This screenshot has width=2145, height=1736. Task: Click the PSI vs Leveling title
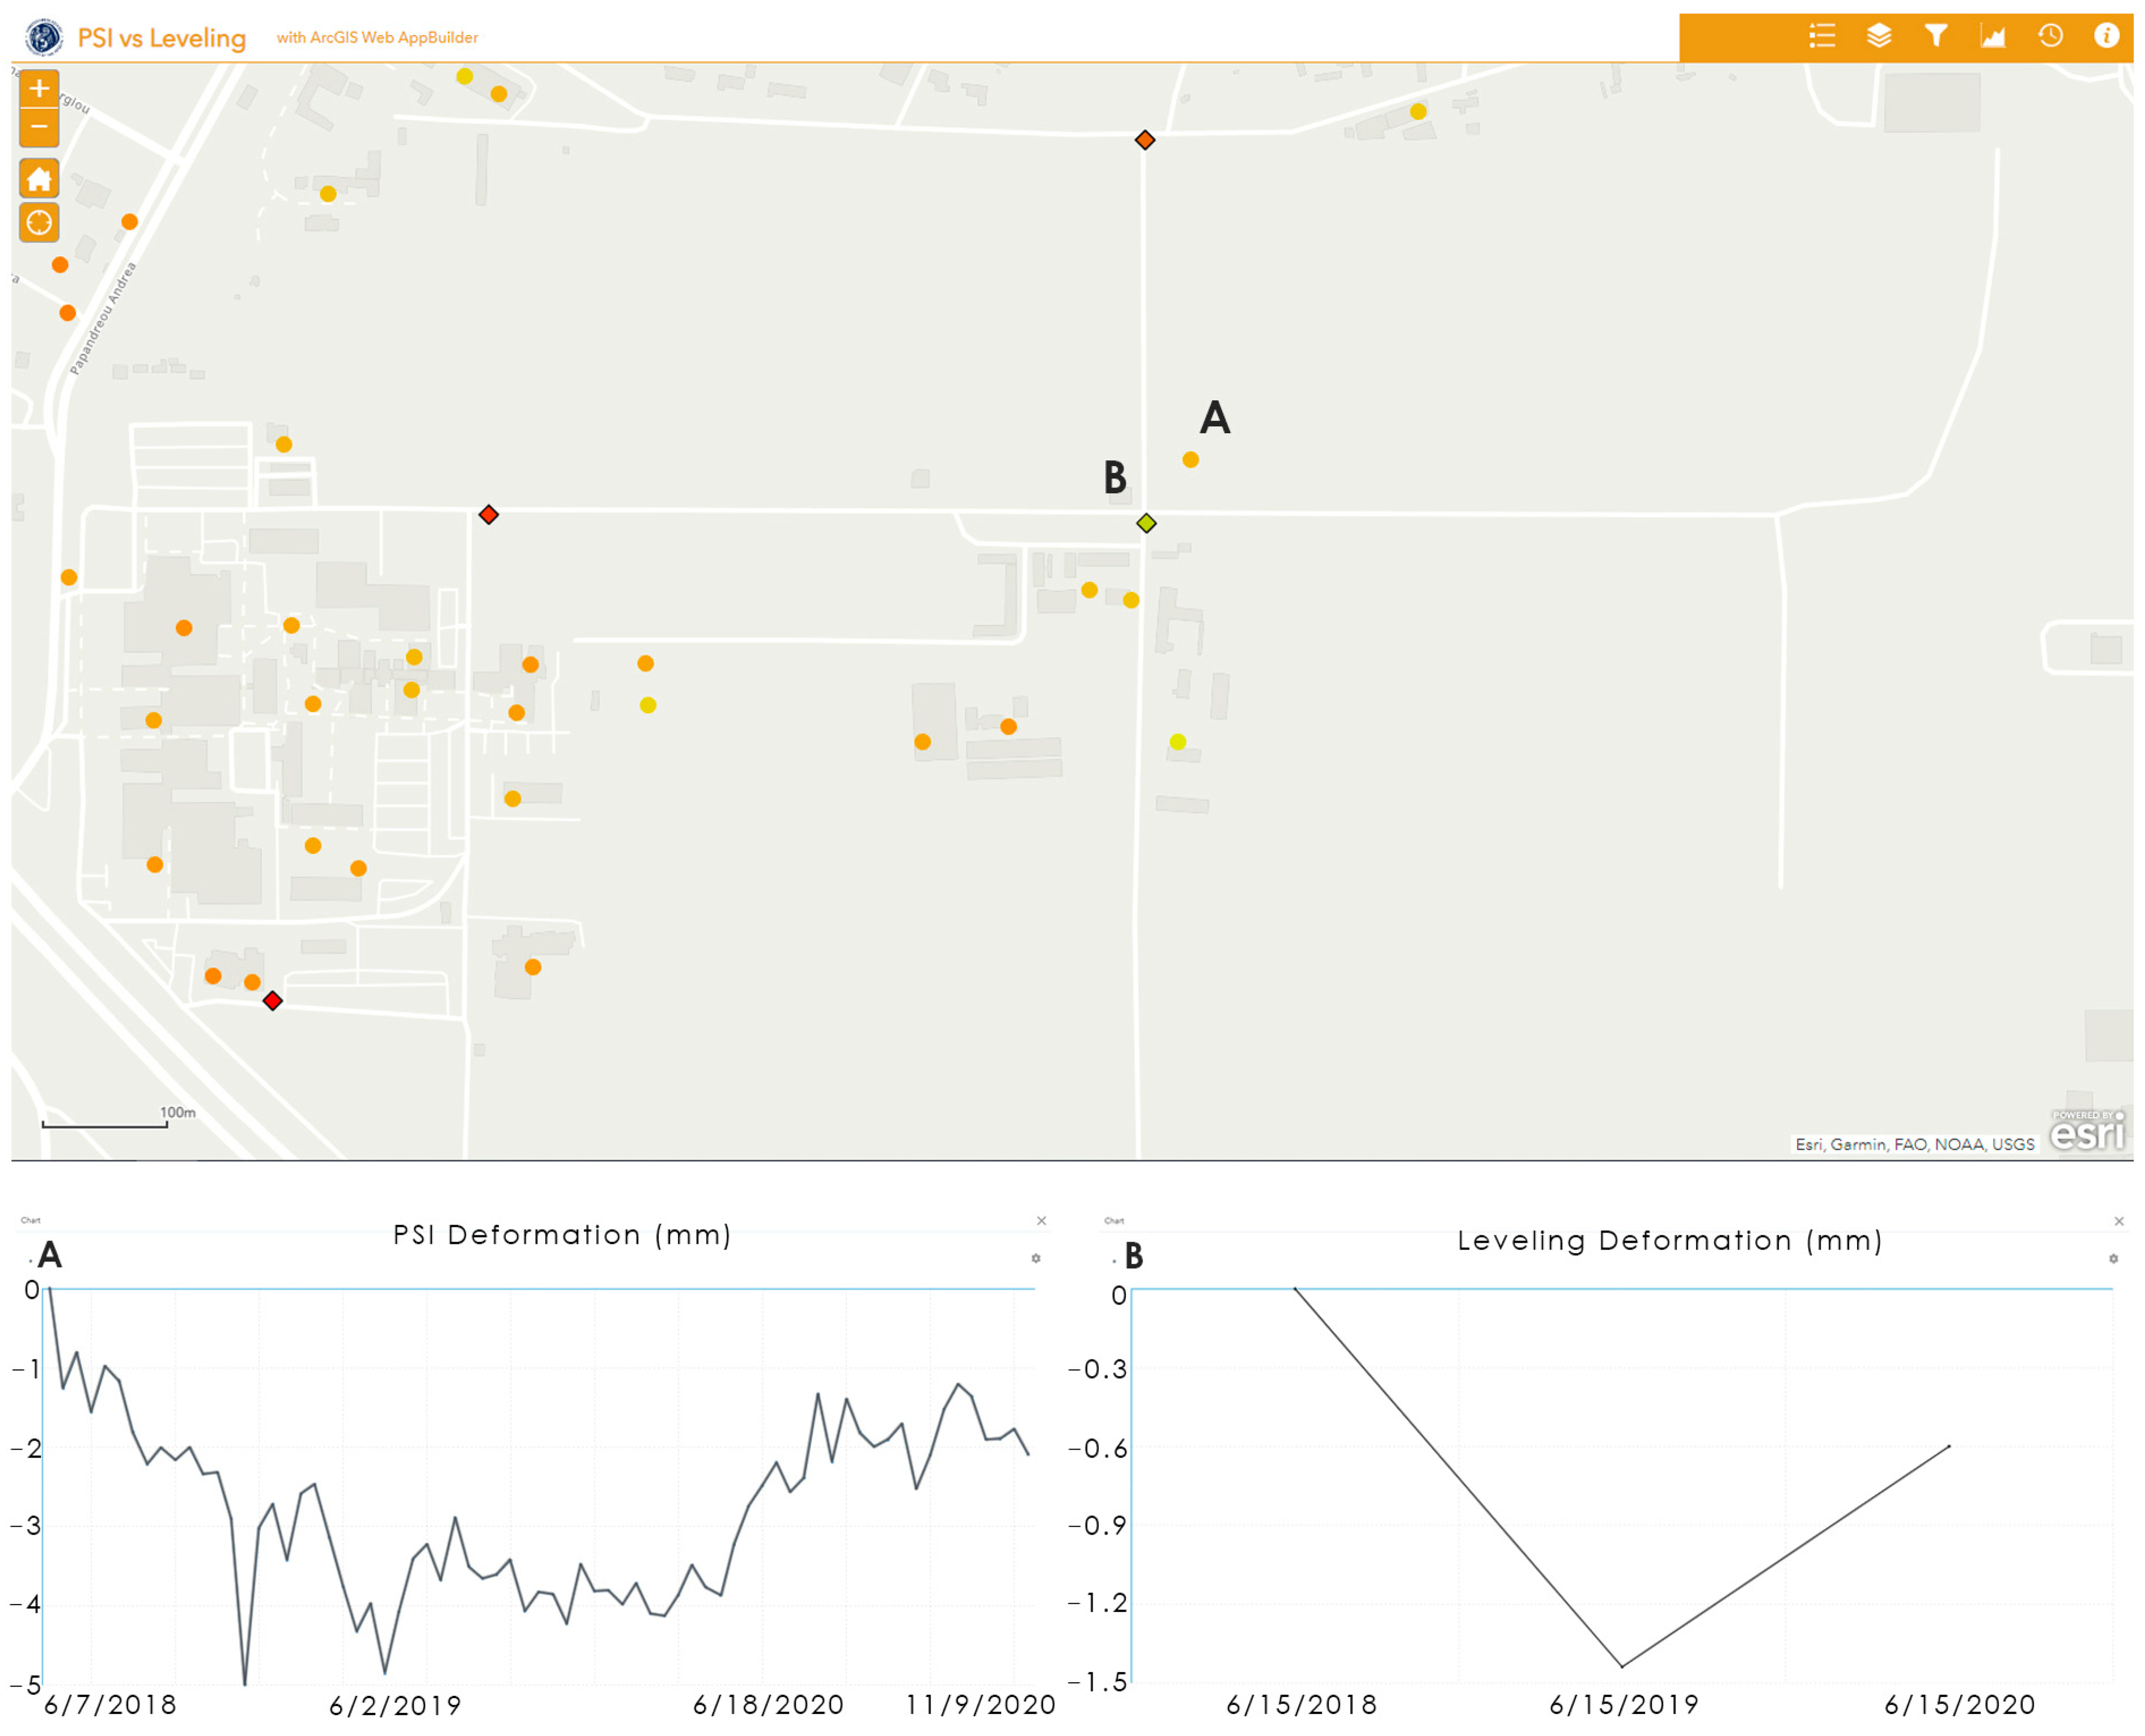click(162, 38)
